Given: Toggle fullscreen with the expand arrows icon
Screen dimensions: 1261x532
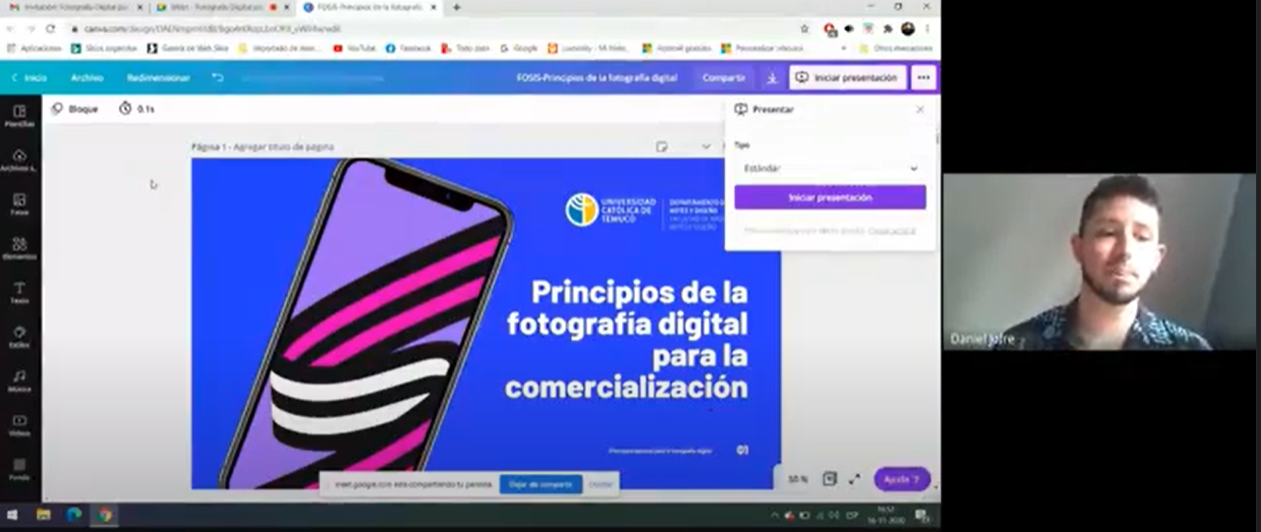Looking at the screenshot, I should [855, 479].
